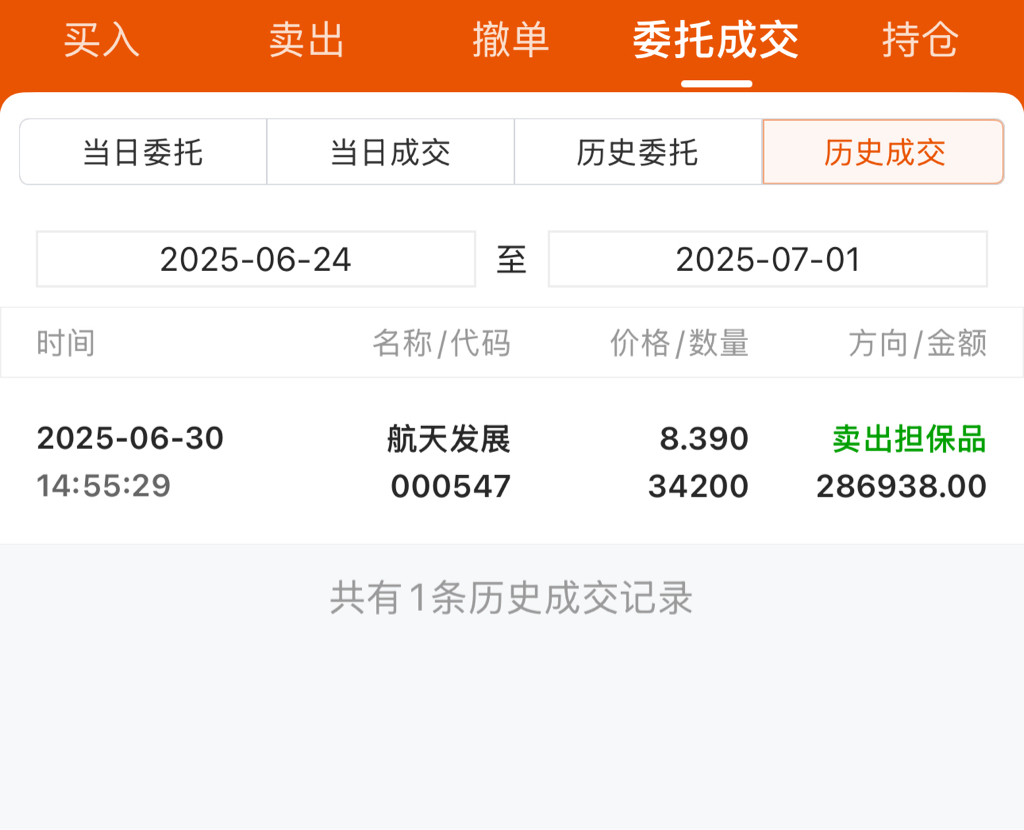The height and width of the screenshot is (830, 1024).
Task: Select stock code 000547
Action: [451, 487]
